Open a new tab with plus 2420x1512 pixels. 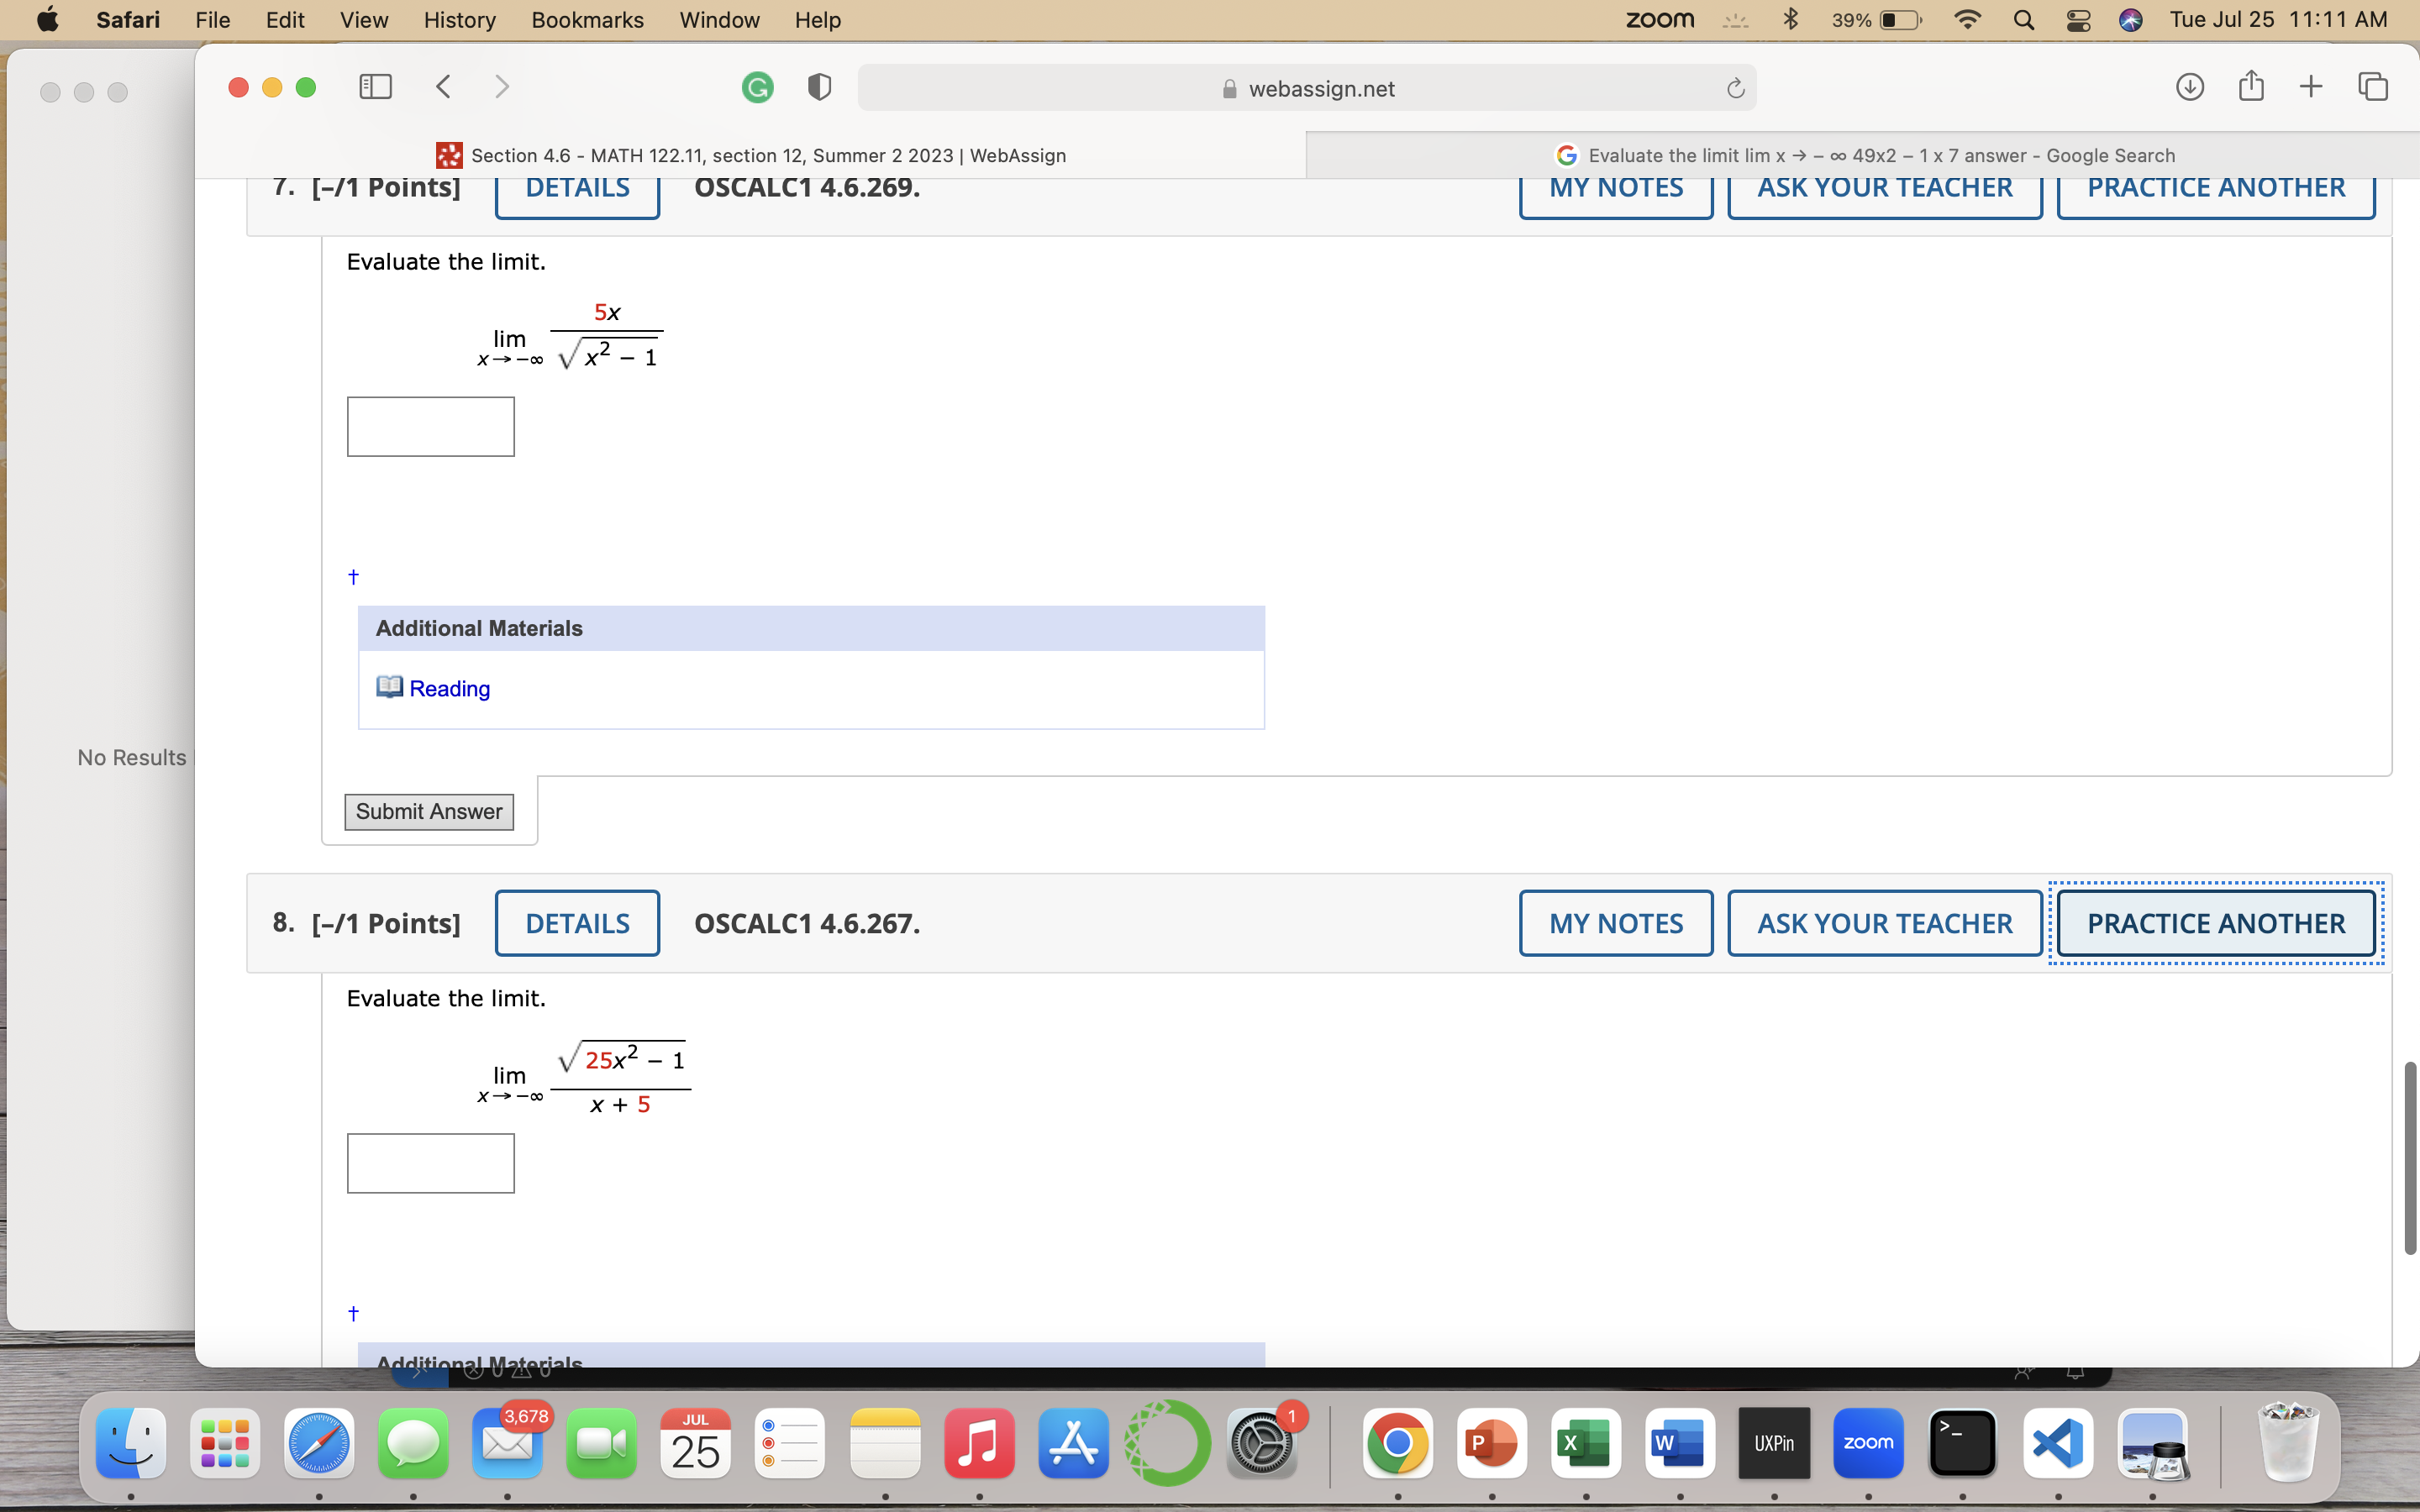(2310, 87)
